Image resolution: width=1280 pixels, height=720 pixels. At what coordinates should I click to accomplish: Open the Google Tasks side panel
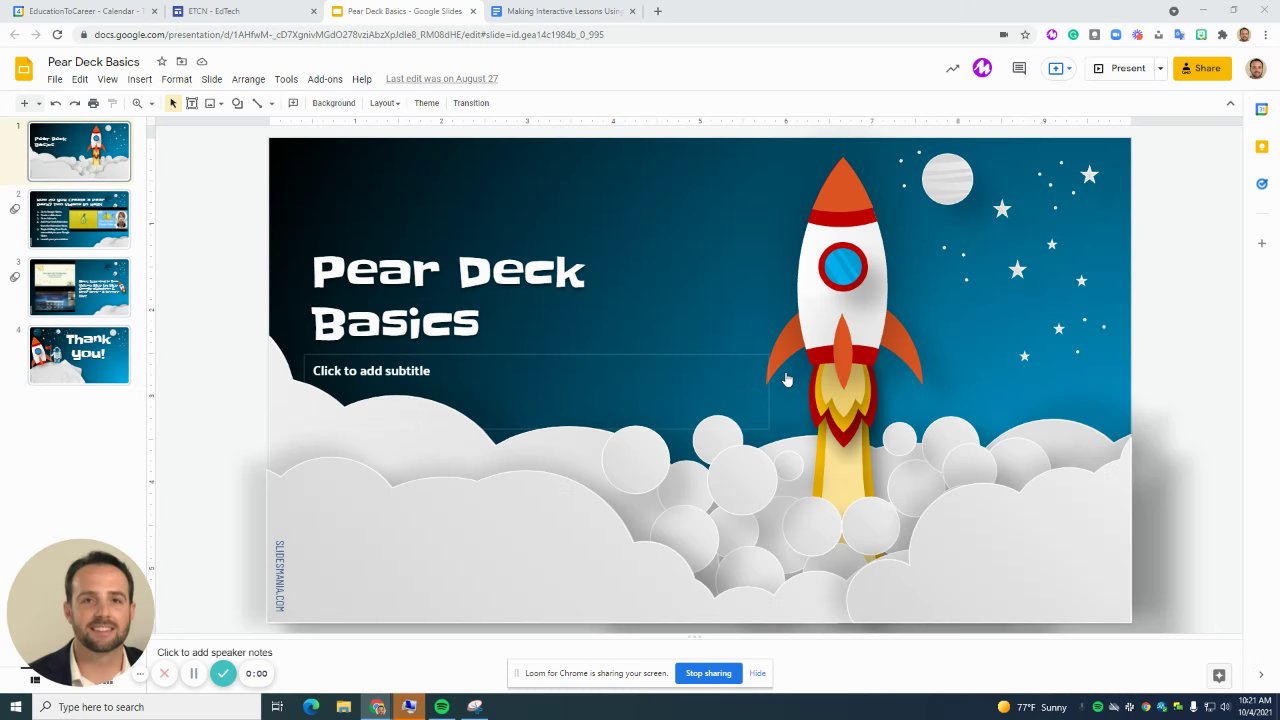point(1262,184)
